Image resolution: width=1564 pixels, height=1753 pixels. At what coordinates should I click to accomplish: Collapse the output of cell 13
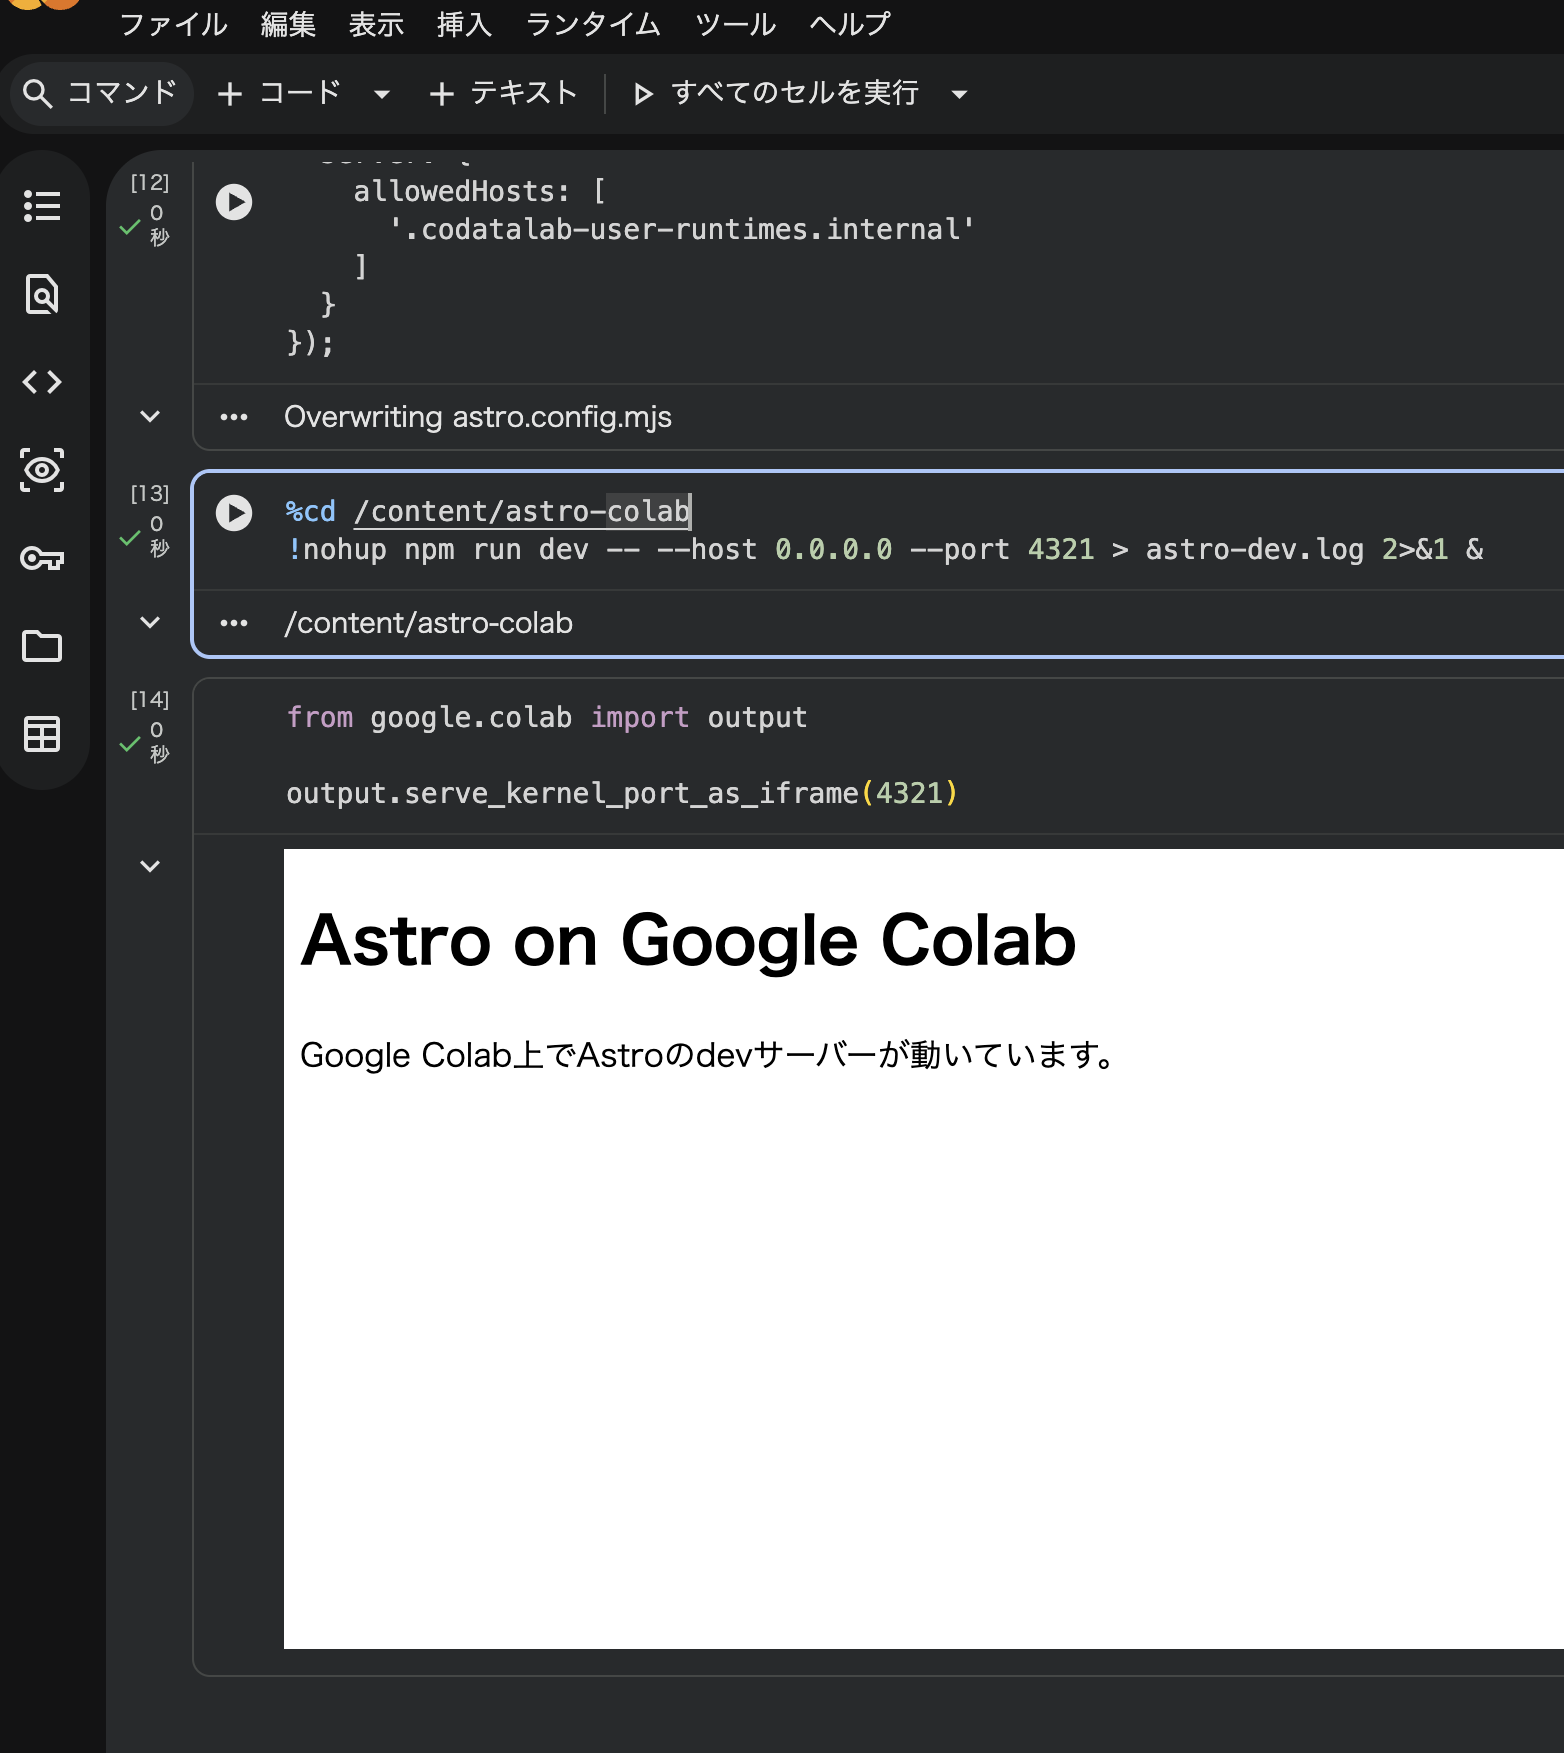point(150,623)
